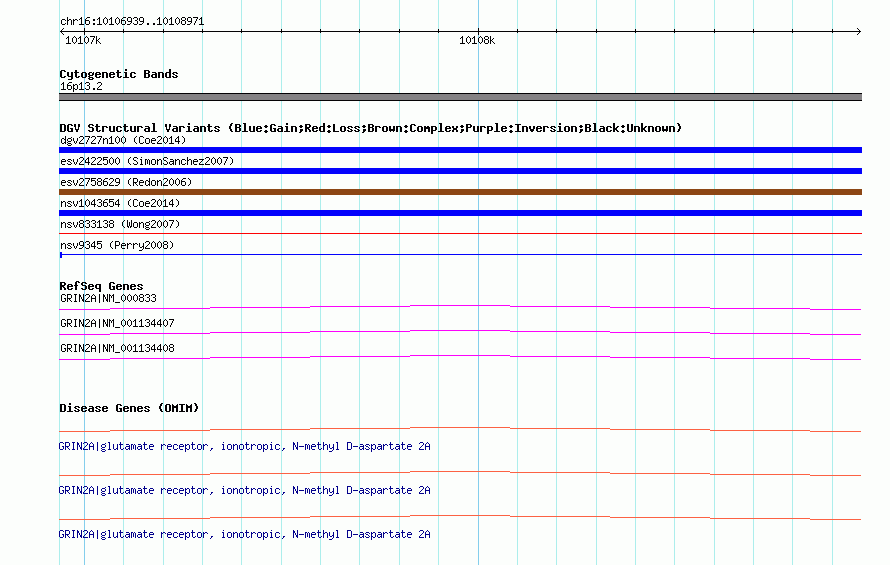
Task: Click the second orange OMIM gene line
Action: point(460,473)
